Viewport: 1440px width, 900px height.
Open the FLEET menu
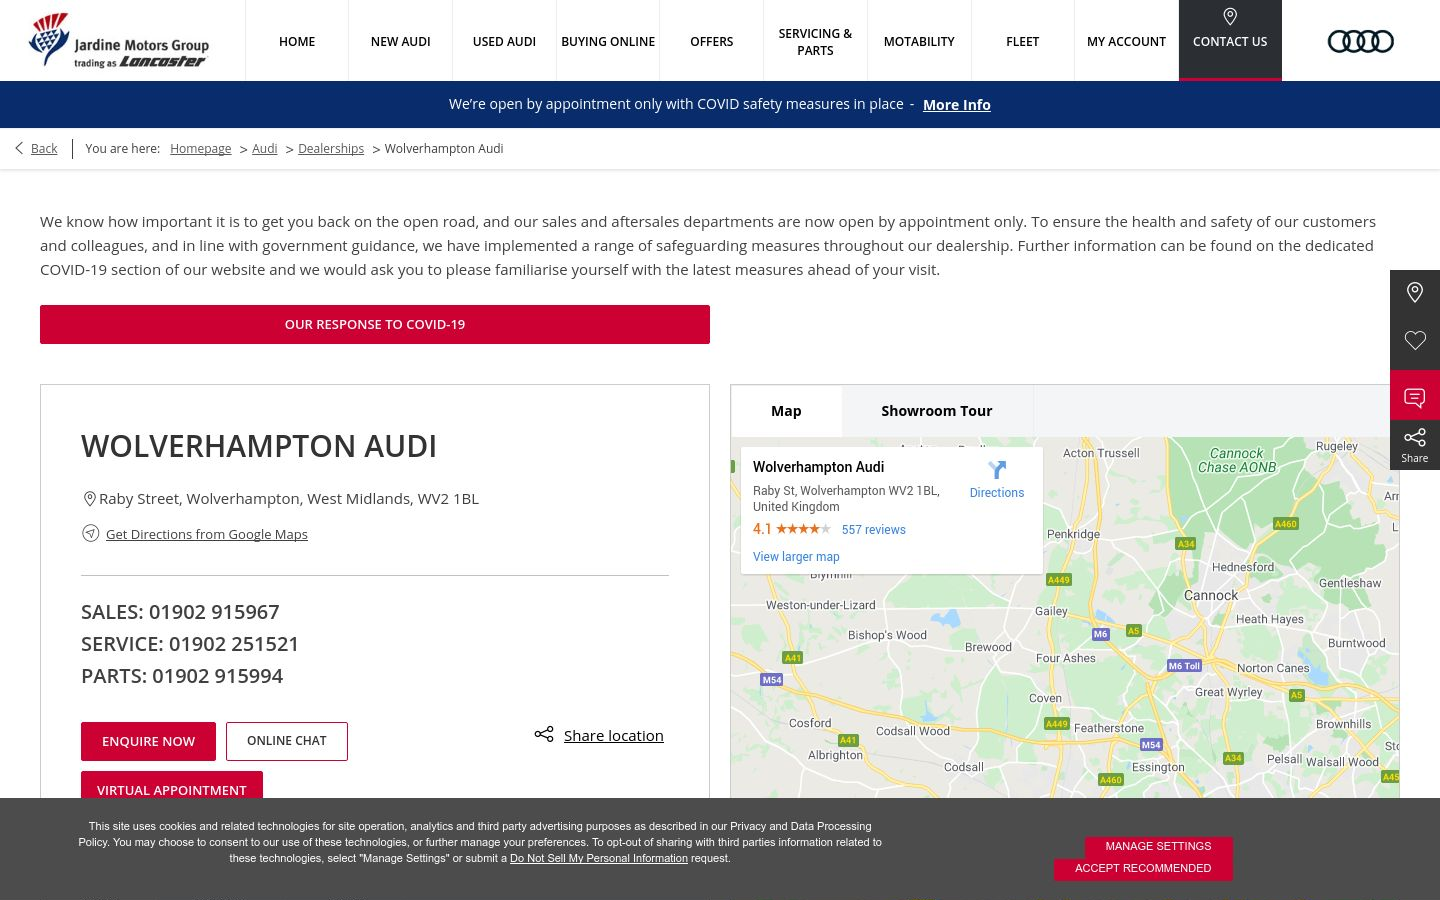(x=1023, y=41)
